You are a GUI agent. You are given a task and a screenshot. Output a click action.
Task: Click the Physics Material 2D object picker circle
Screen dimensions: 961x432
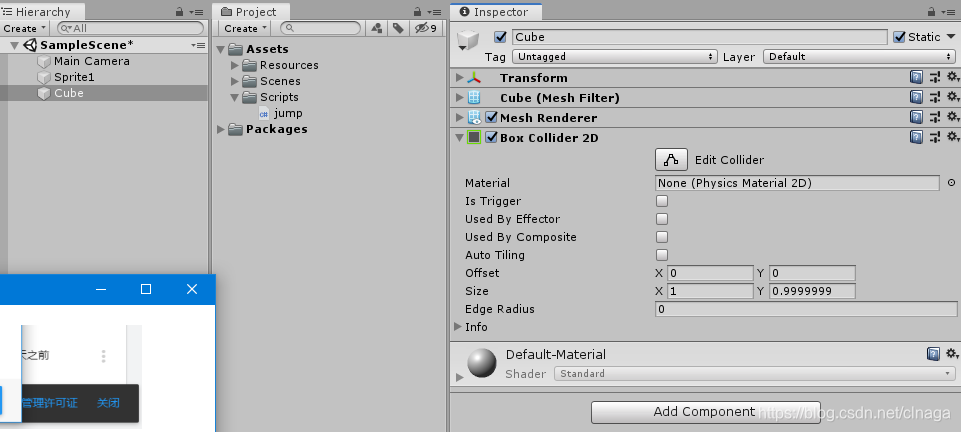point(951,183)
